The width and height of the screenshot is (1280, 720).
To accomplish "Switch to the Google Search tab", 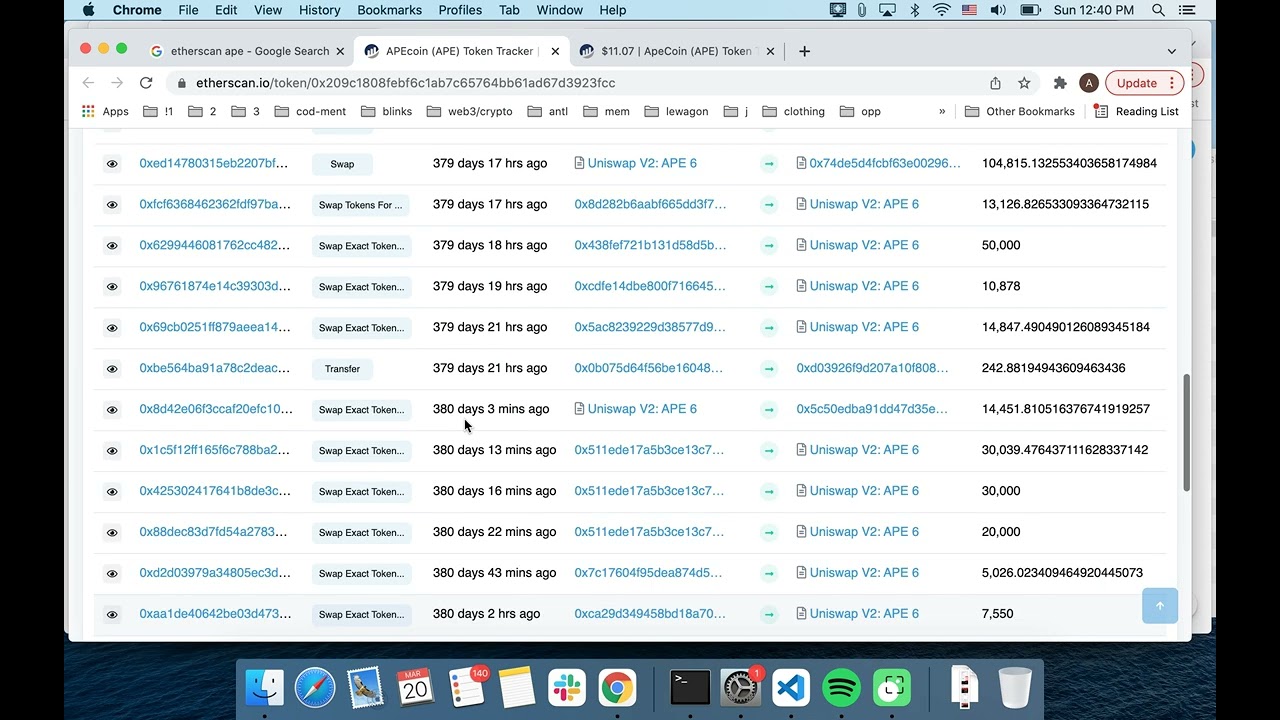I will 248,51.
